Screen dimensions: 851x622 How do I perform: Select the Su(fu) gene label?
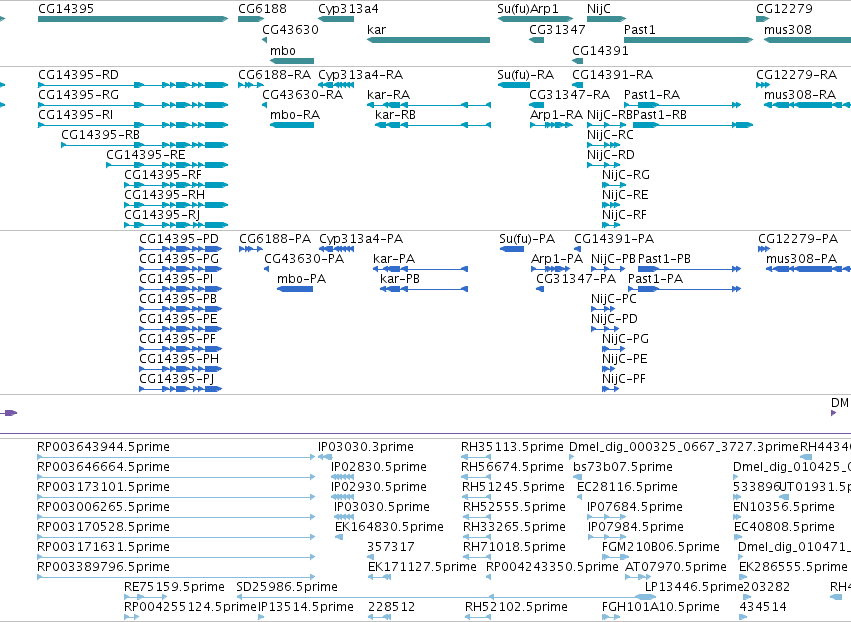coord(513,9)
